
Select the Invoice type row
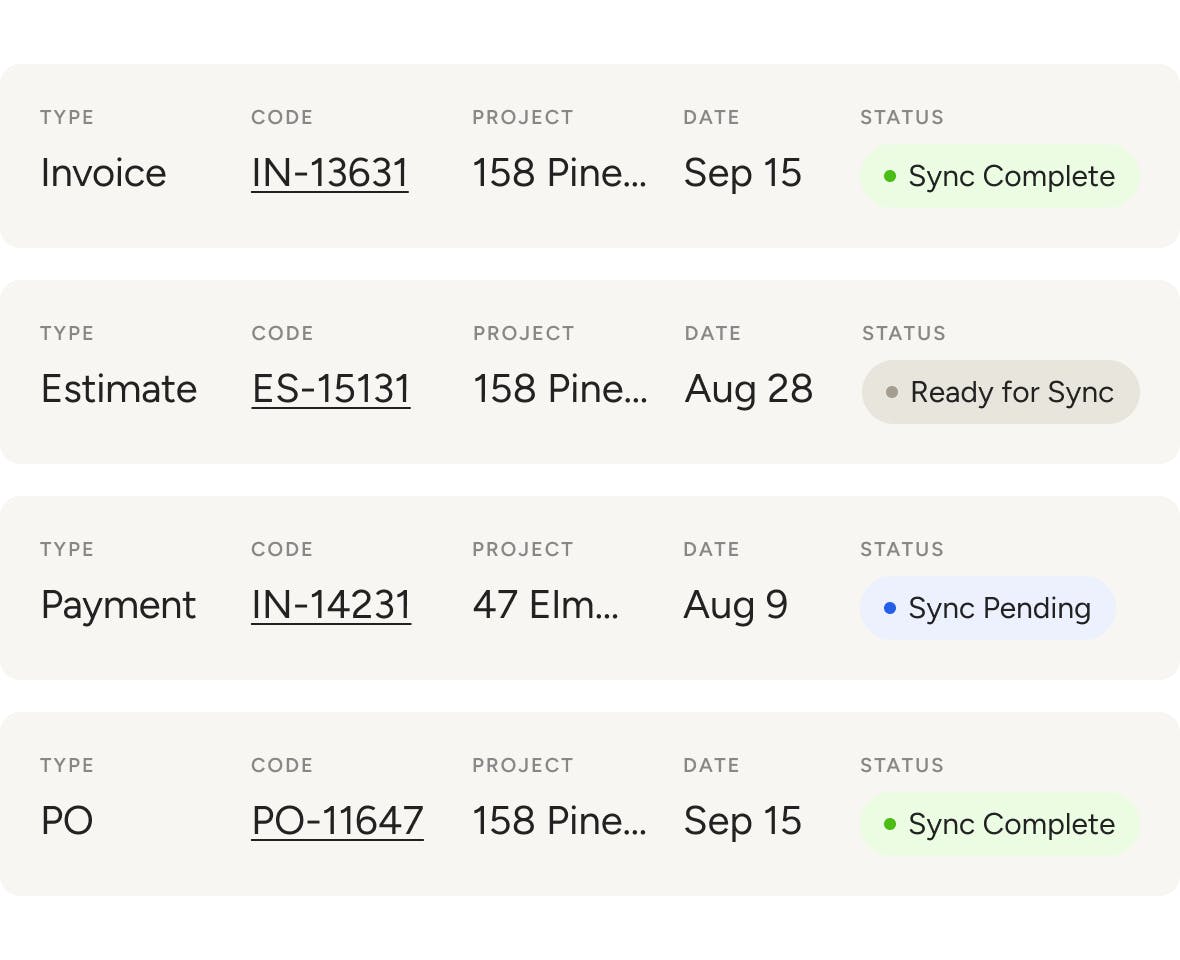click(103, 173)
